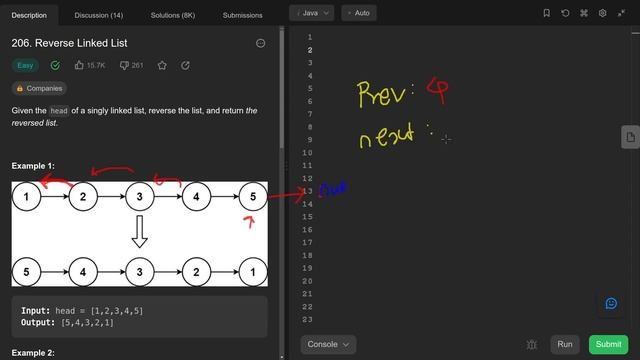Click line number 23 in editor
This screenshot has width=640, height=360.
click(x=307, y=320)
